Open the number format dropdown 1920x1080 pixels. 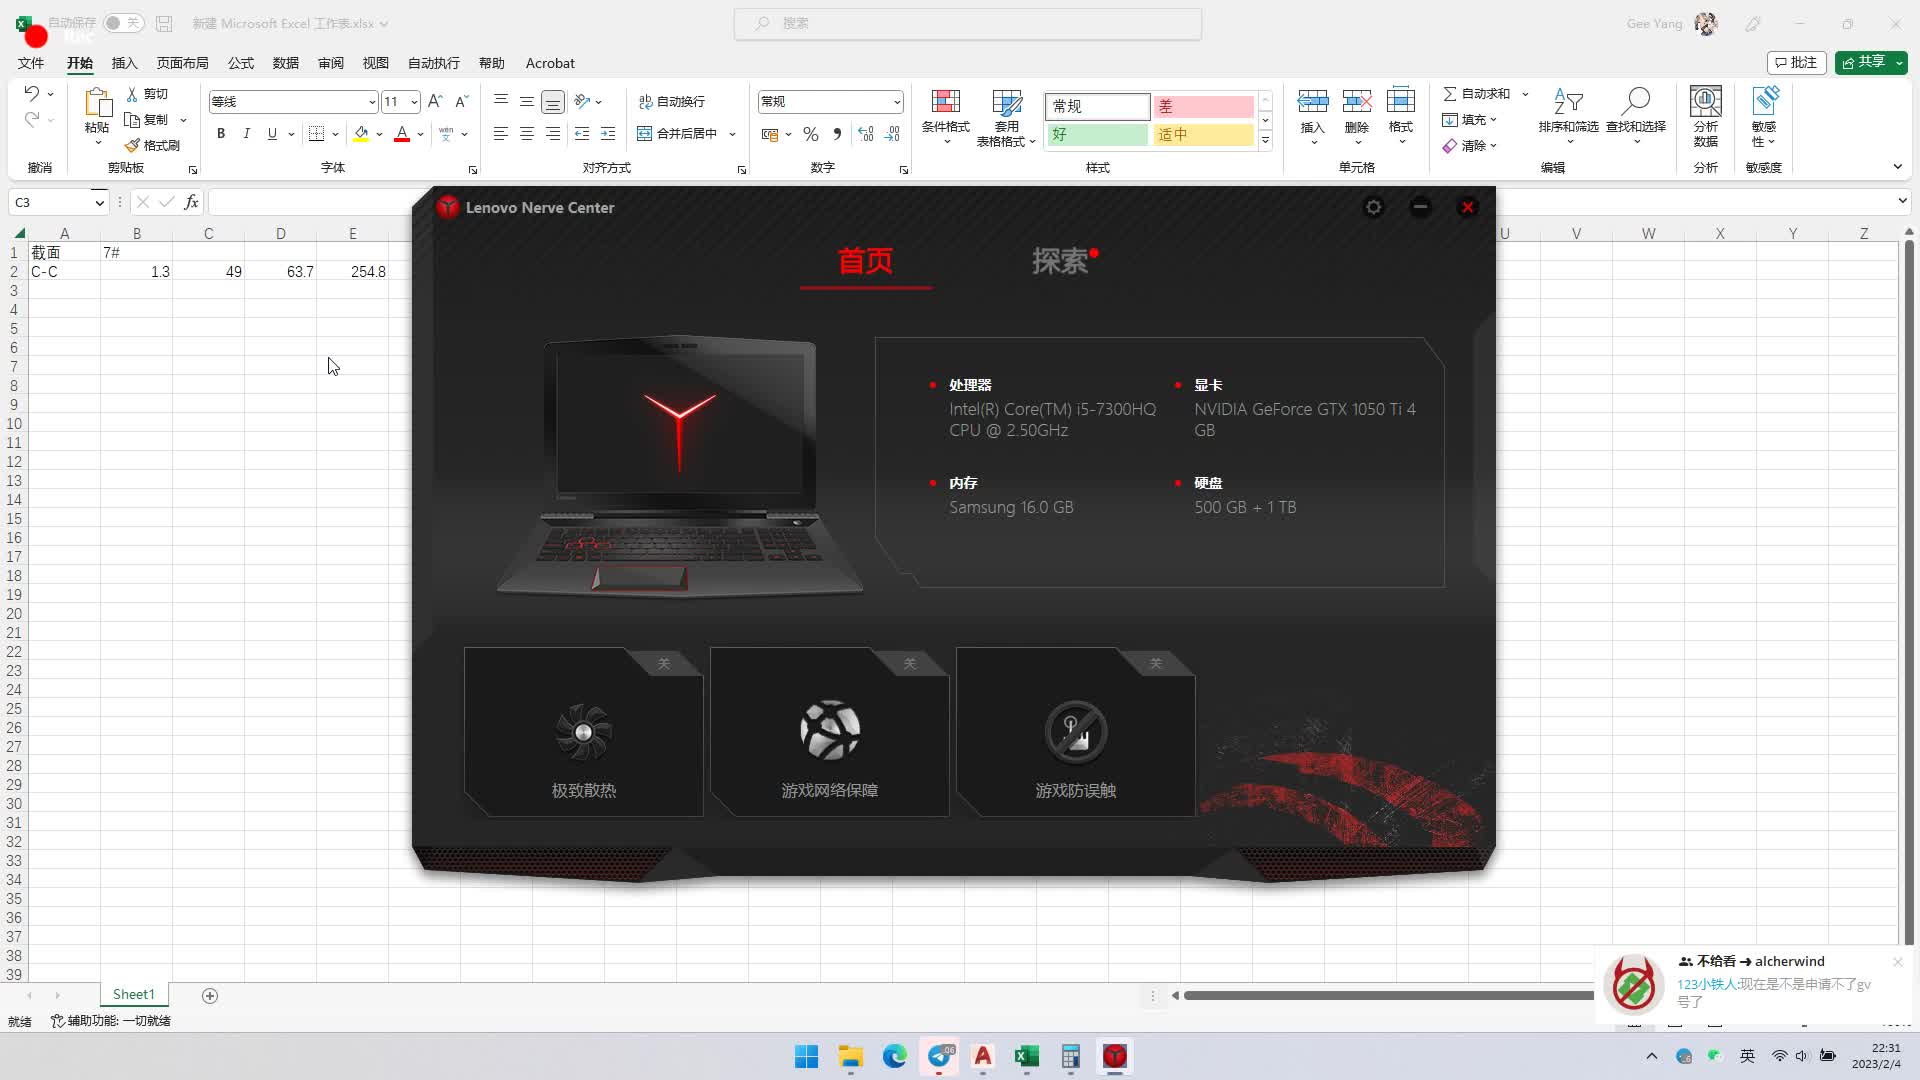click(897, 102)
